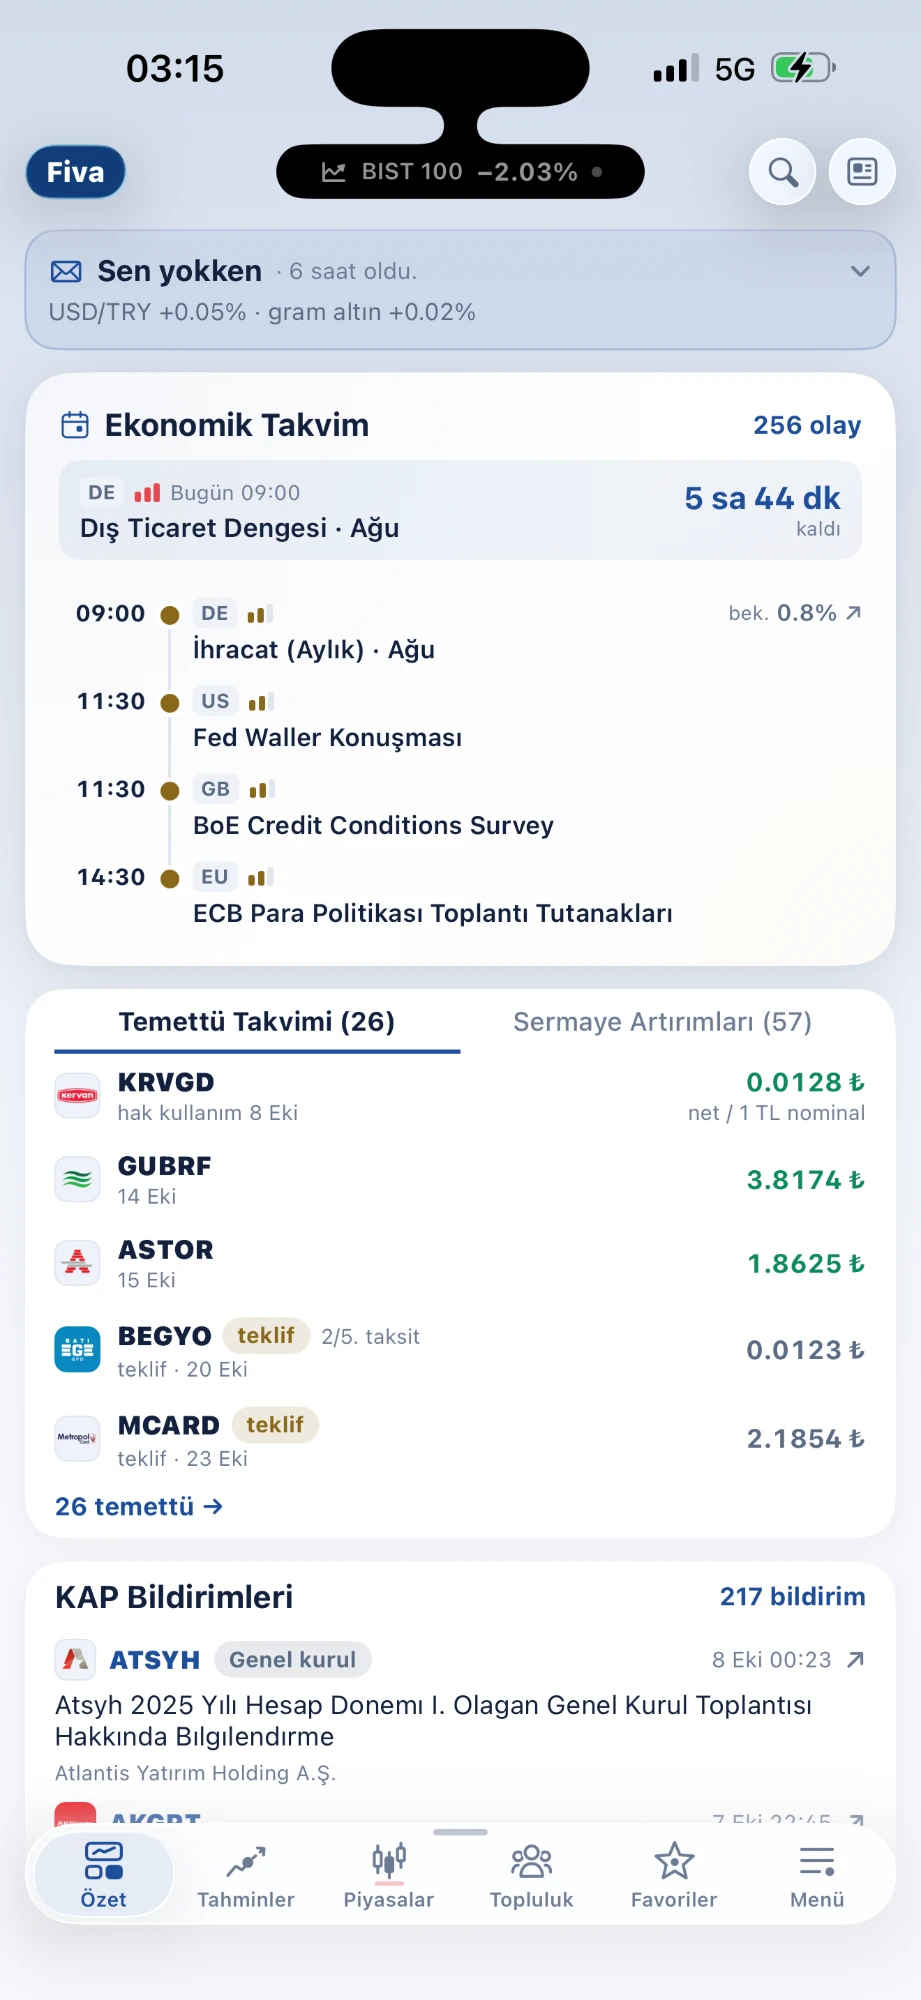This screenshot has height=2000, width=921.
Task: Open the 26 temettü link
Action: [x=139, y=1507]
